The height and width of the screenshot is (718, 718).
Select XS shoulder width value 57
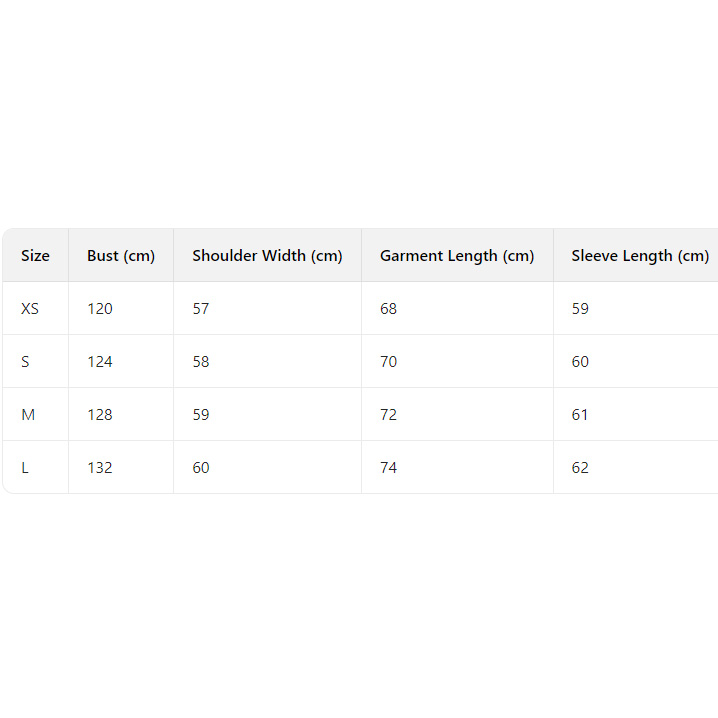pos(201,309)
